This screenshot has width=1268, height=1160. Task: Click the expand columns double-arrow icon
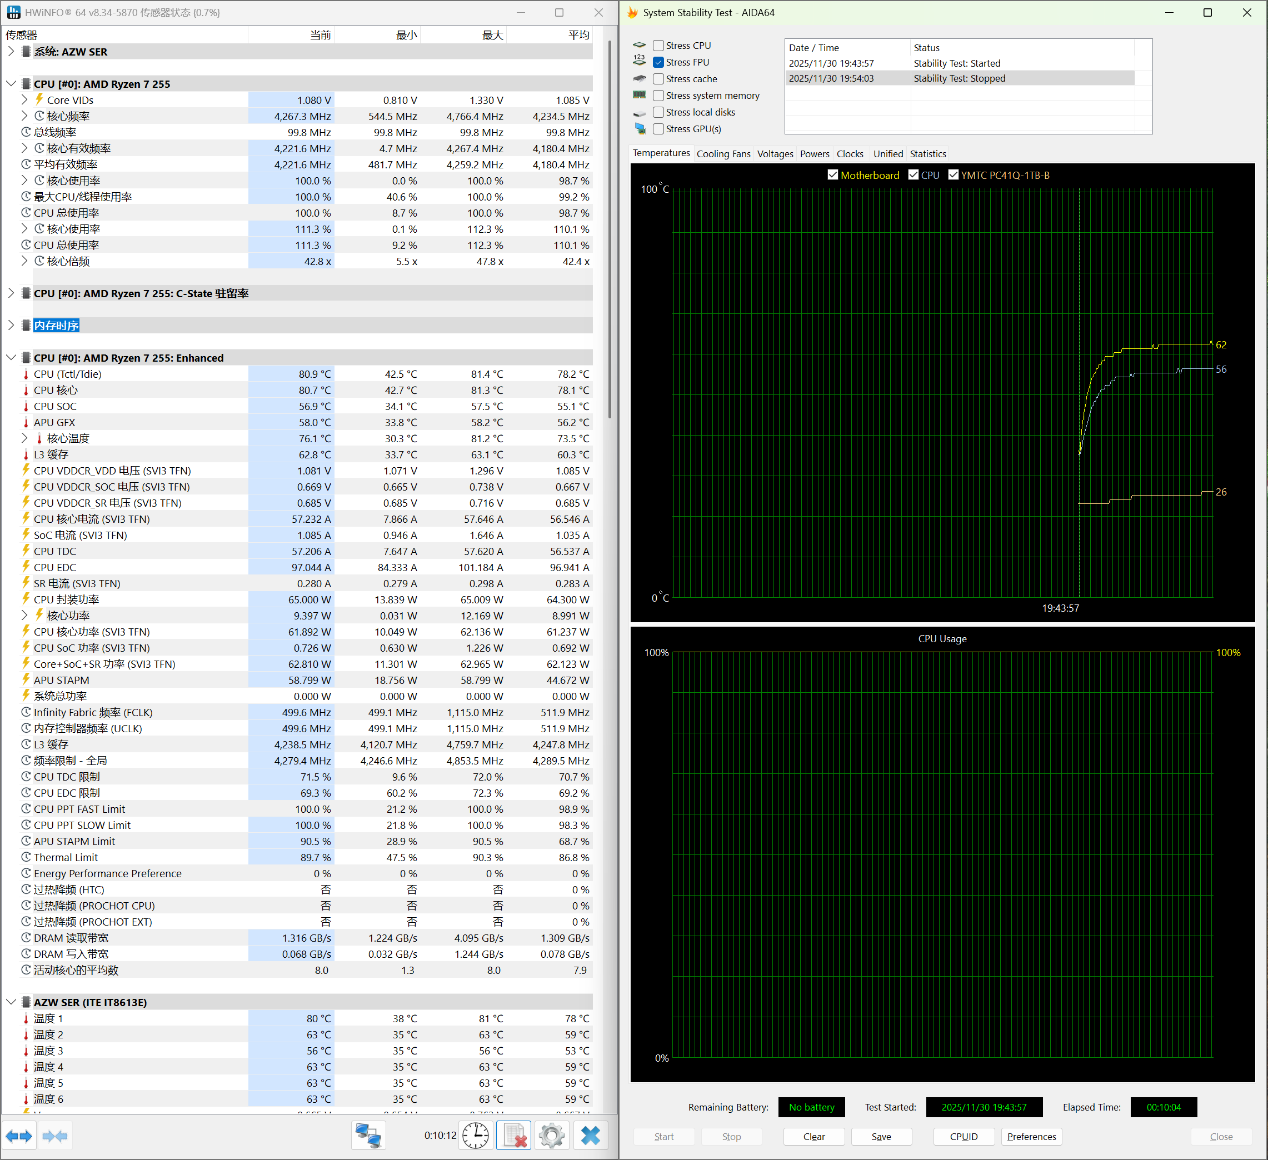(19, 1136)
